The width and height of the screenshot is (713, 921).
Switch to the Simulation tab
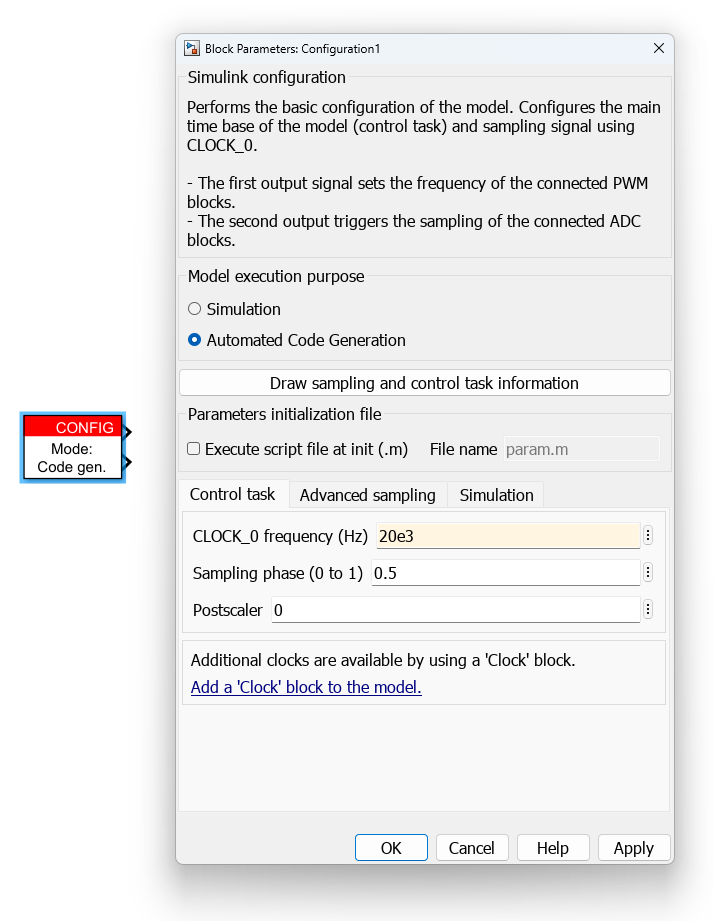point(496,495)
